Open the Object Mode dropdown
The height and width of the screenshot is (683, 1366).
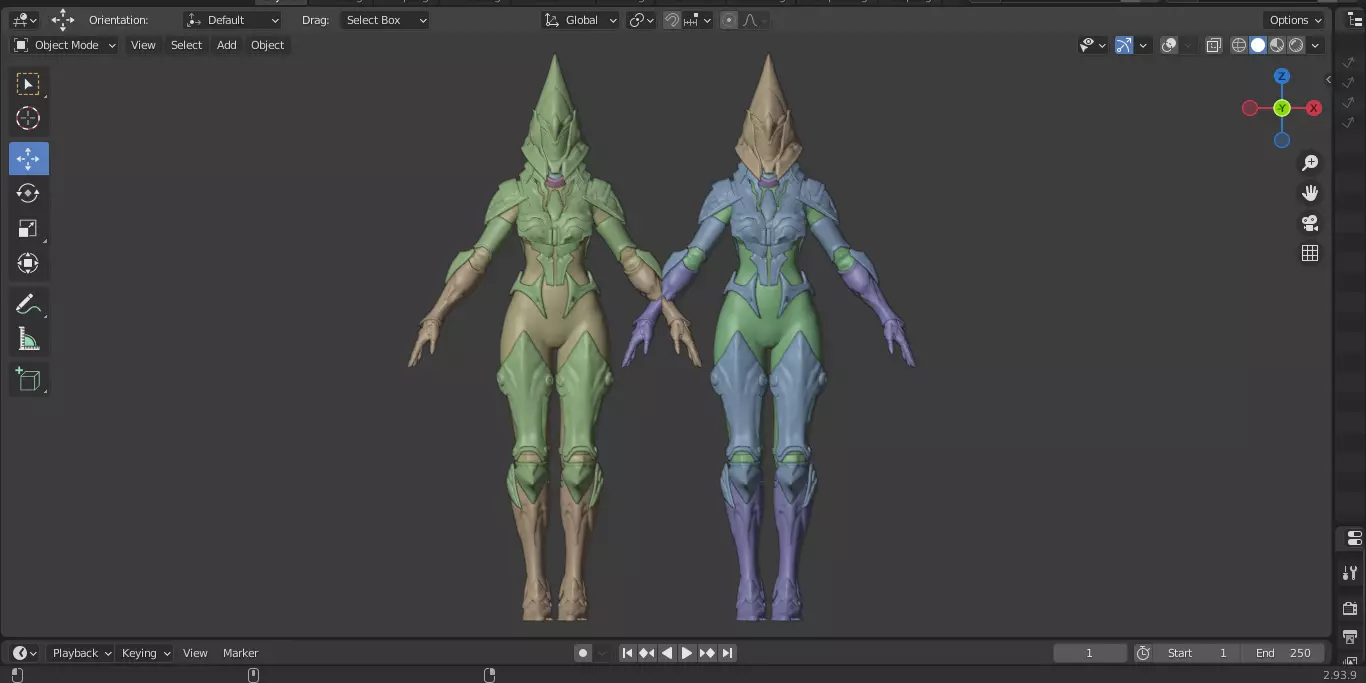(x=64, y=45)
